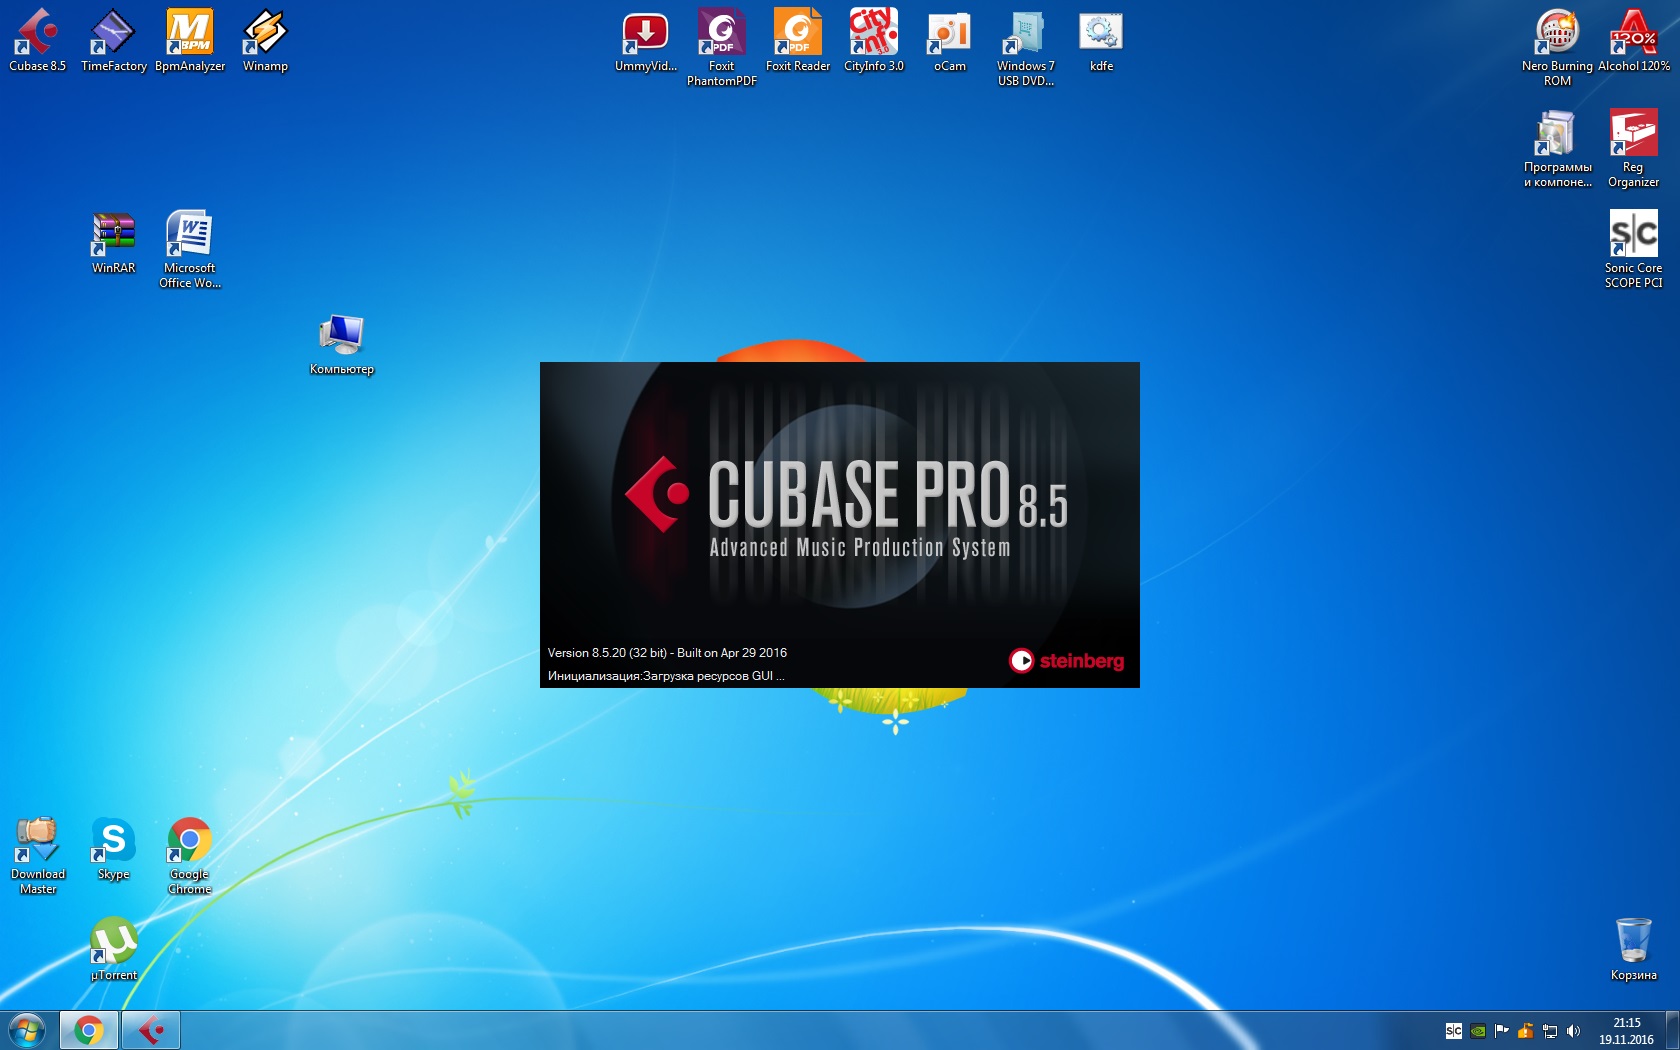Open the Cubase 8.5 desktop shortcut
Screen dimensions: 1680x1050
38,40
